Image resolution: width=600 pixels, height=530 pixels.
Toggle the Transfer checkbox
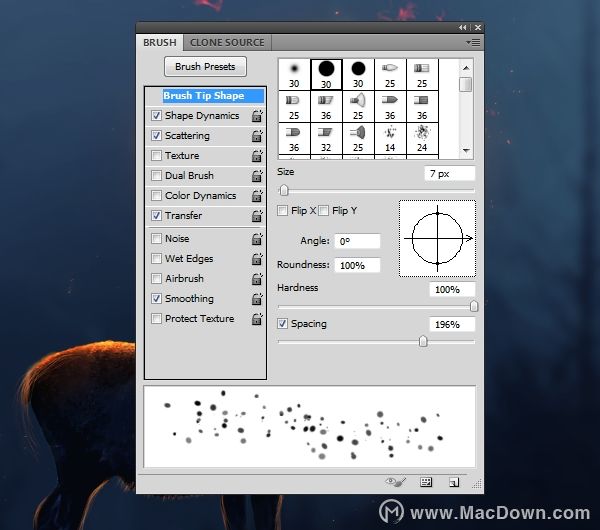pyautogui.click(x=156, y=215)
